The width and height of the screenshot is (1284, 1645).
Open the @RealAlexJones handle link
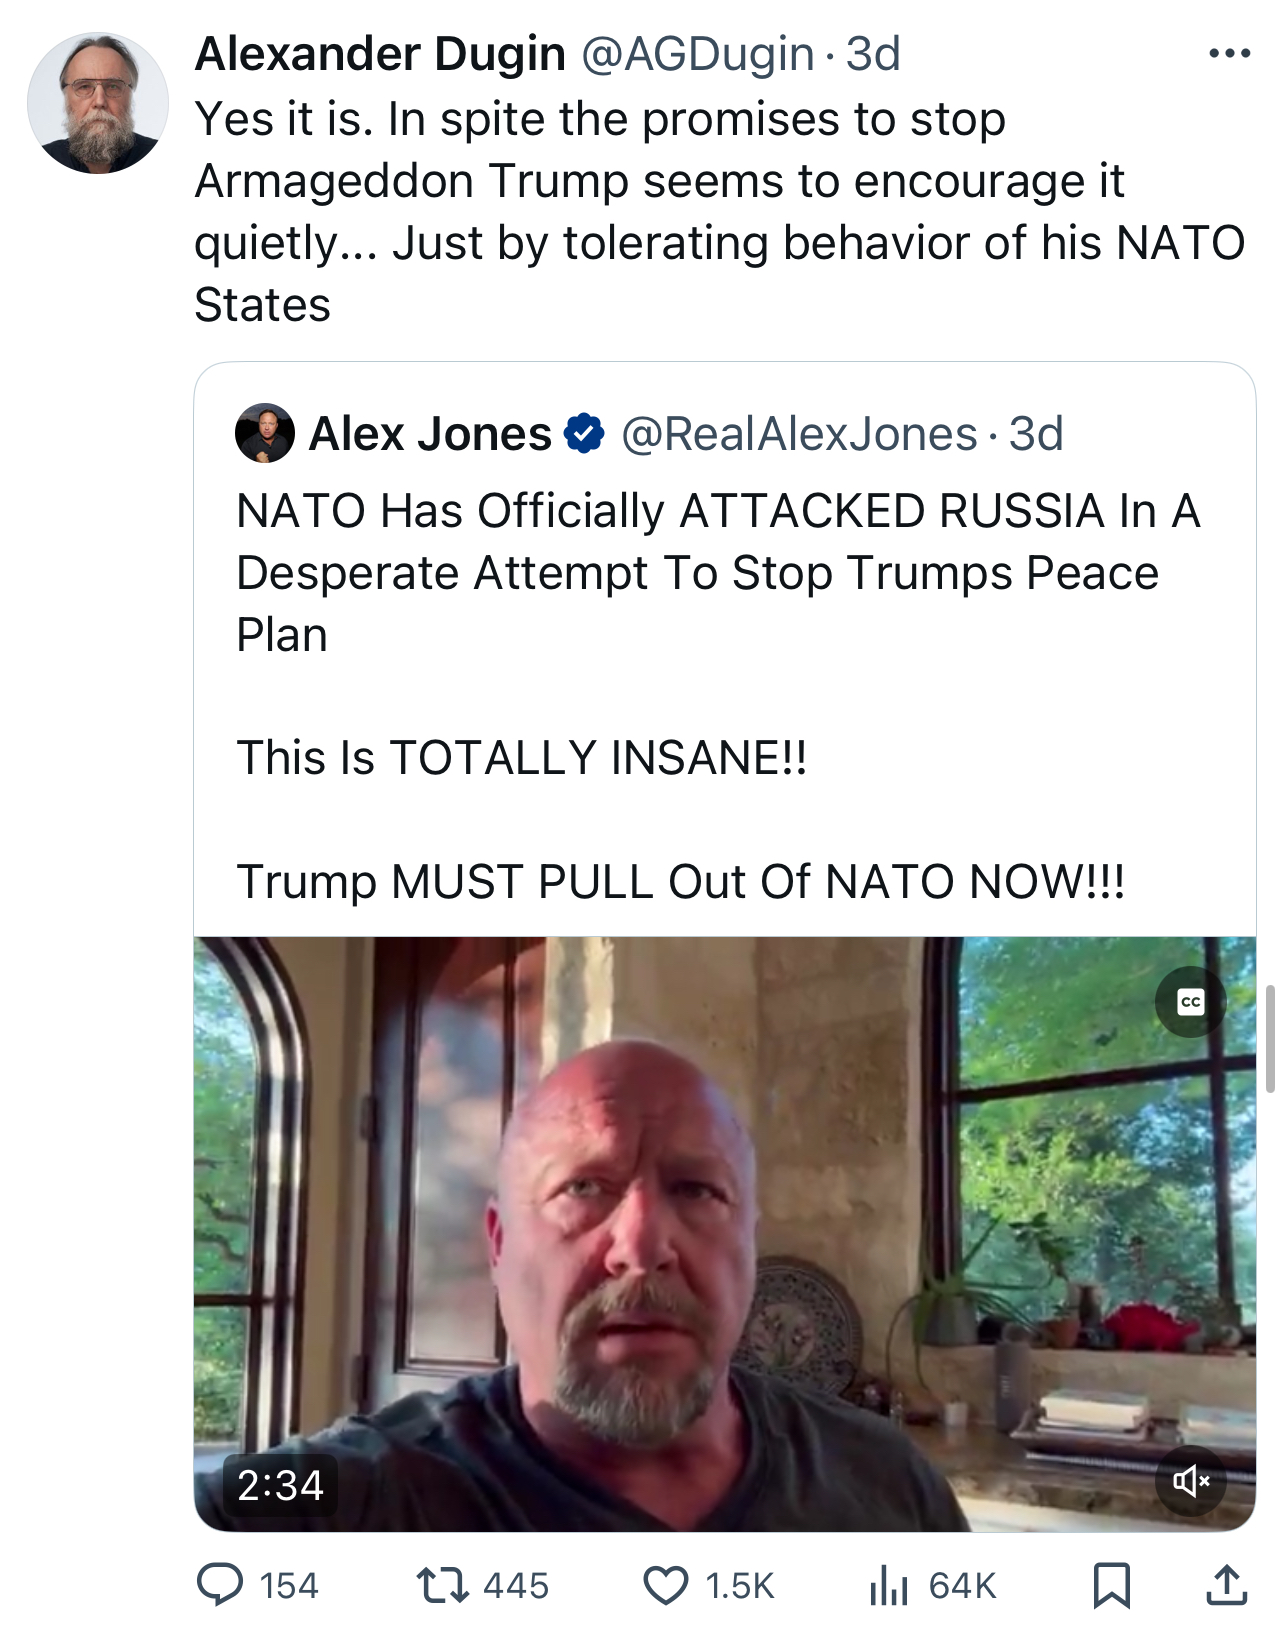tap(799, 434)
